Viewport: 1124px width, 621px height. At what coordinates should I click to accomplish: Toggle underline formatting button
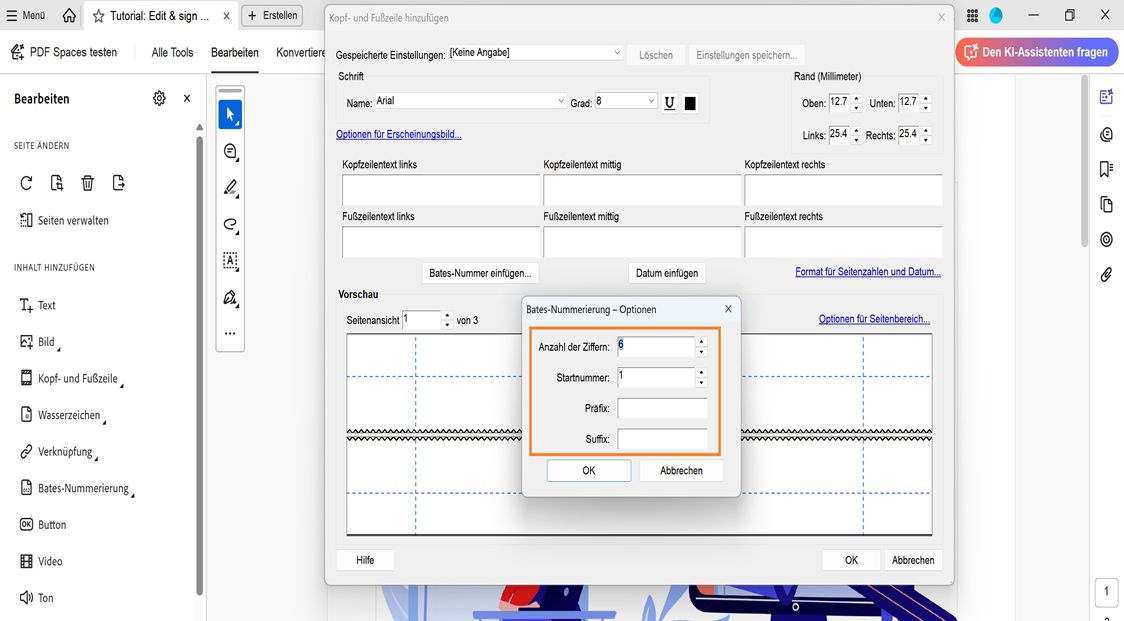pos(670,103)
